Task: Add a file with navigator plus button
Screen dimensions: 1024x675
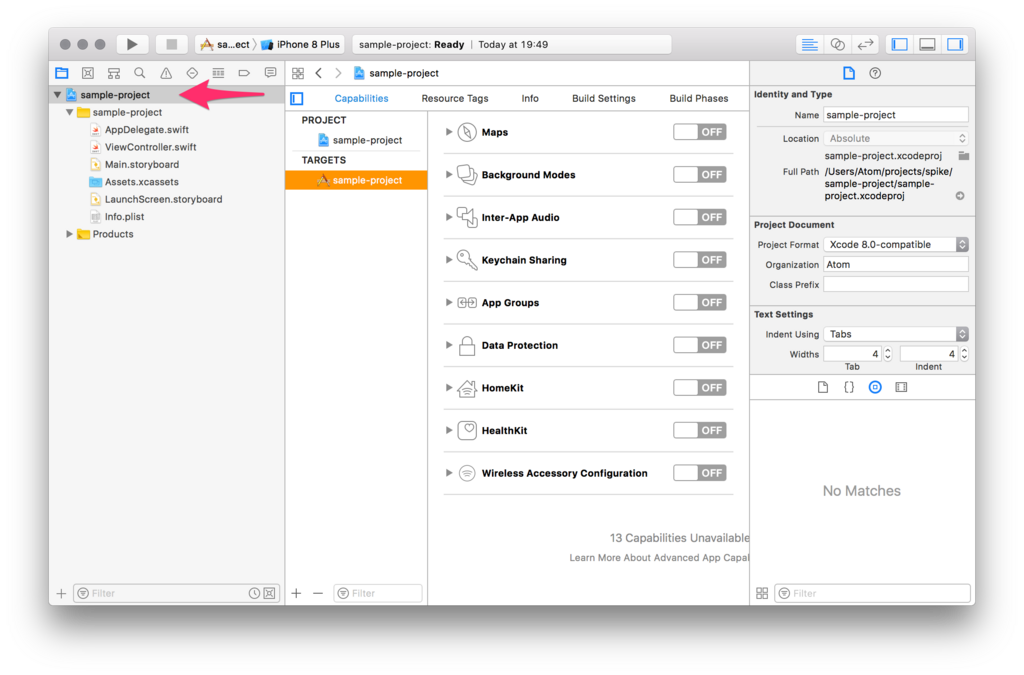Action: (x=61, y=593)
